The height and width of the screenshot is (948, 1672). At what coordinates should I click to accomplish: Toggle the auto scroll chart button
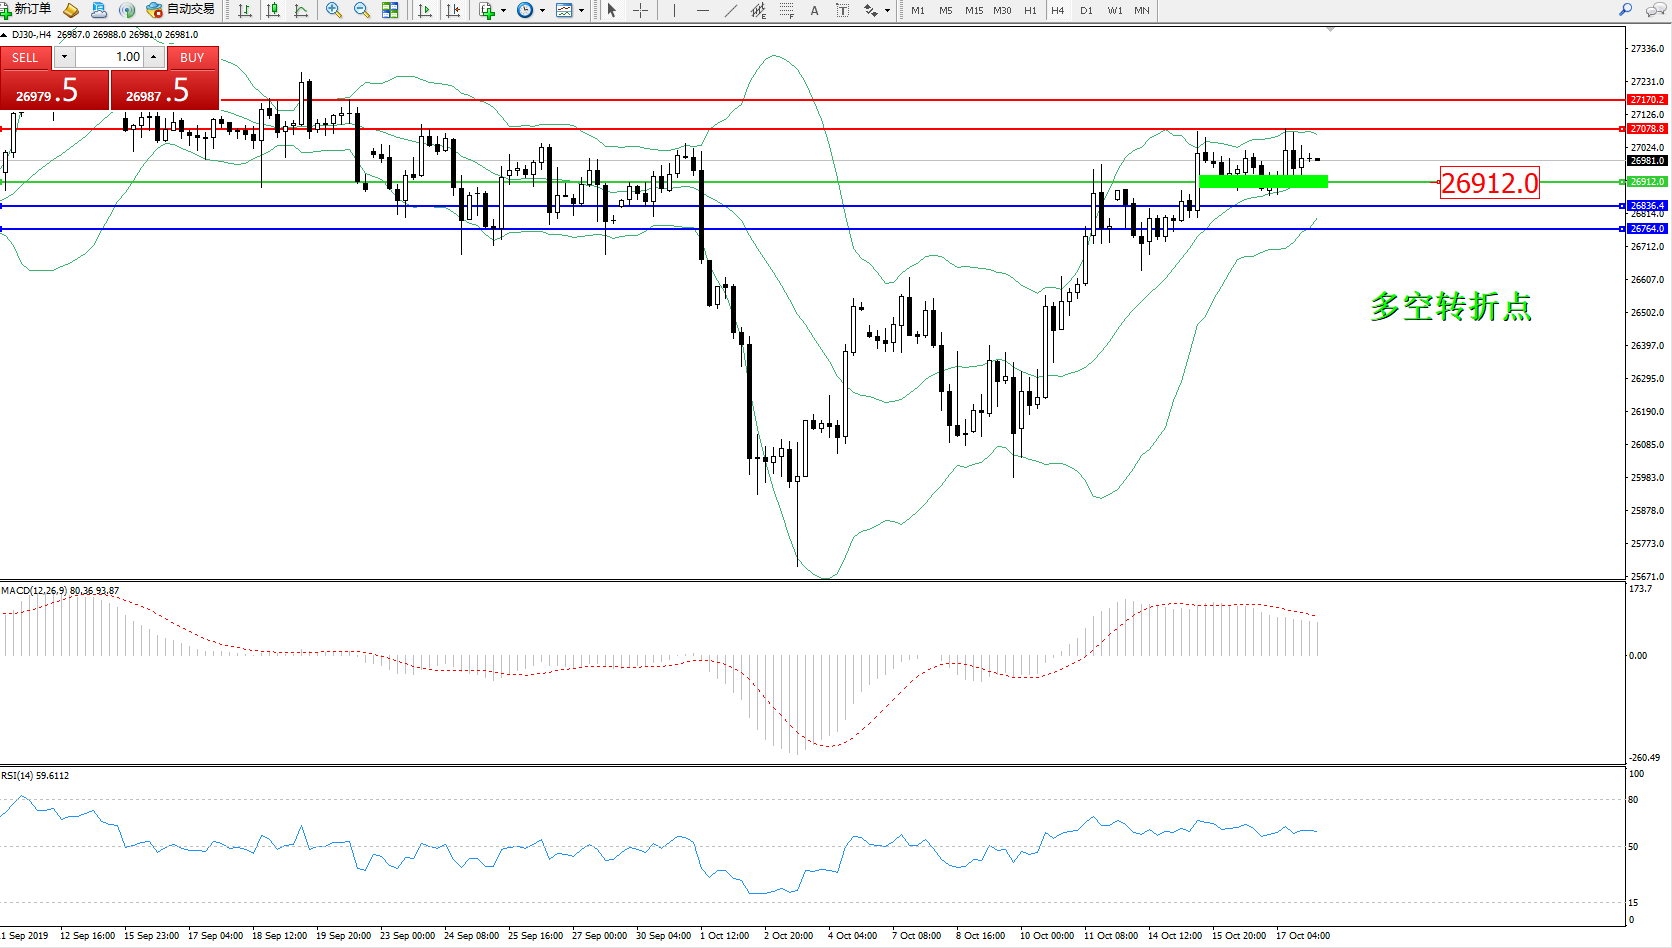pos(425,10)
